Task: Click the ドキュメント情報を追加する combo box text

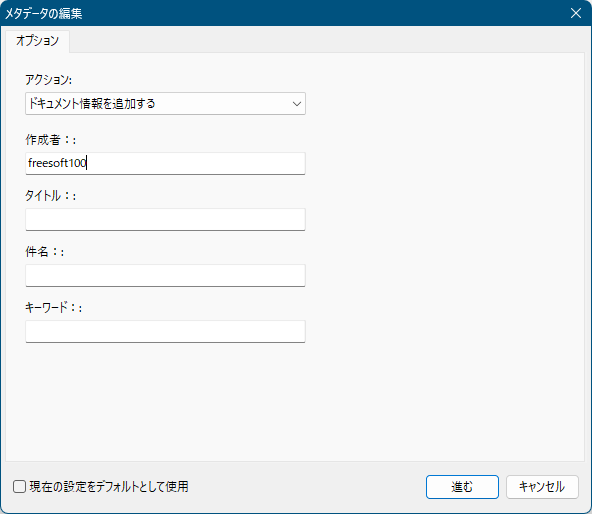Action: (92, 103)
